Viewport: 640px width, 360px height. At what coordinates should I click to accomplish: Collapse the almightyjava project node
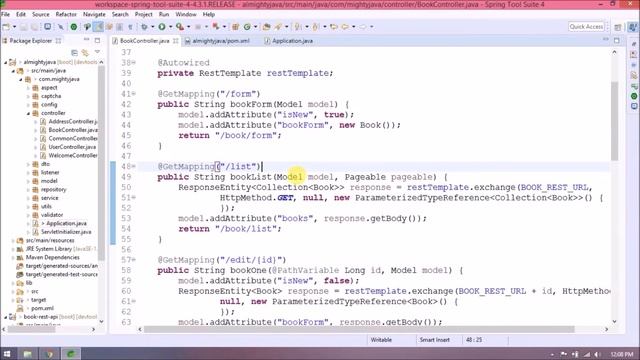(5, 62)
